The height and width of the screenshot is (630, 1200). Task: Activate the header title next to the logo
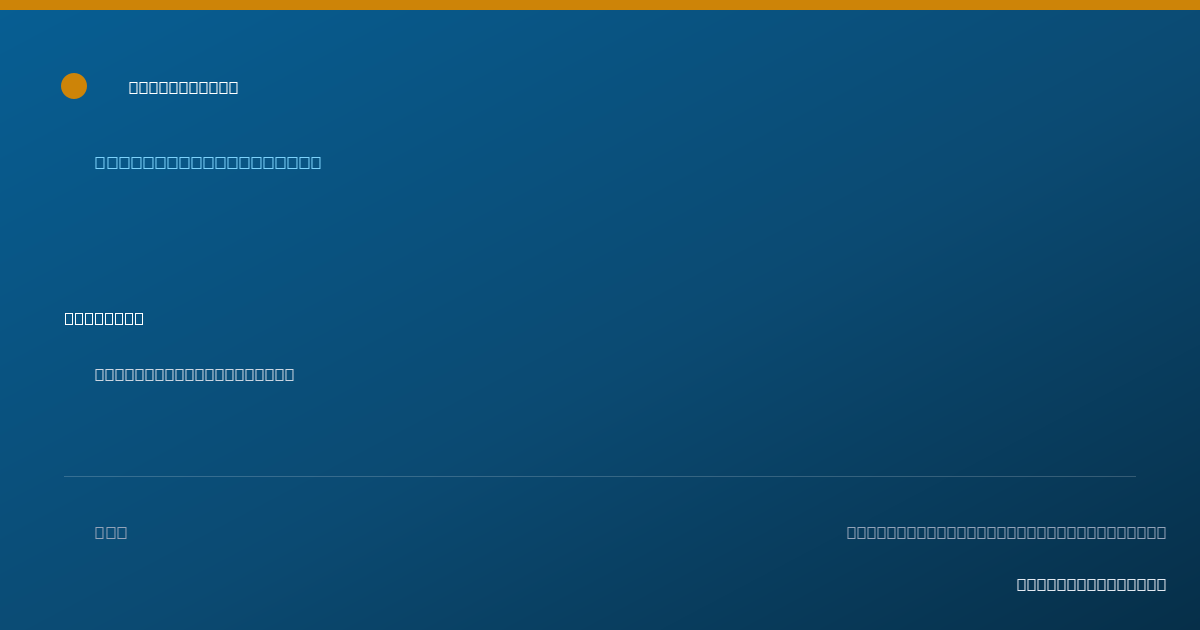pyautogui.click(x=184, y=88)
